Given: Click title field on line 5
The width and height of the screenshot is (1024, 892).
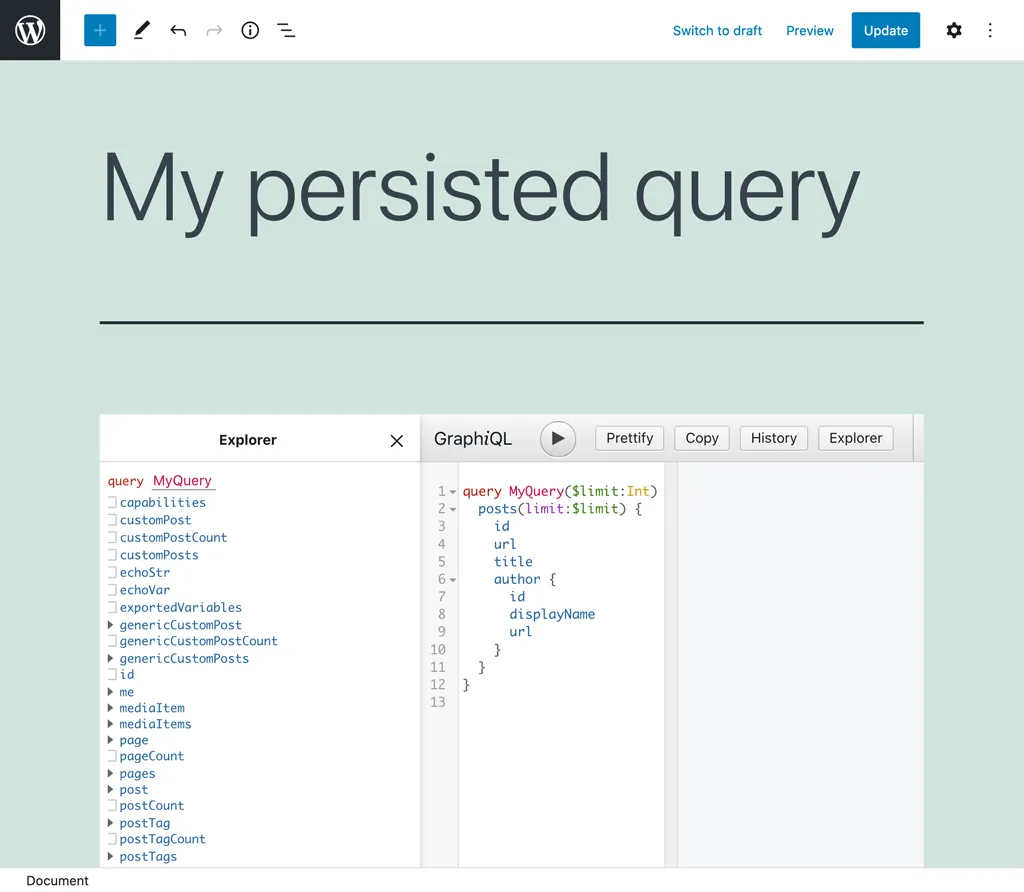Looking at the screenshot, I should pos(513,562).
